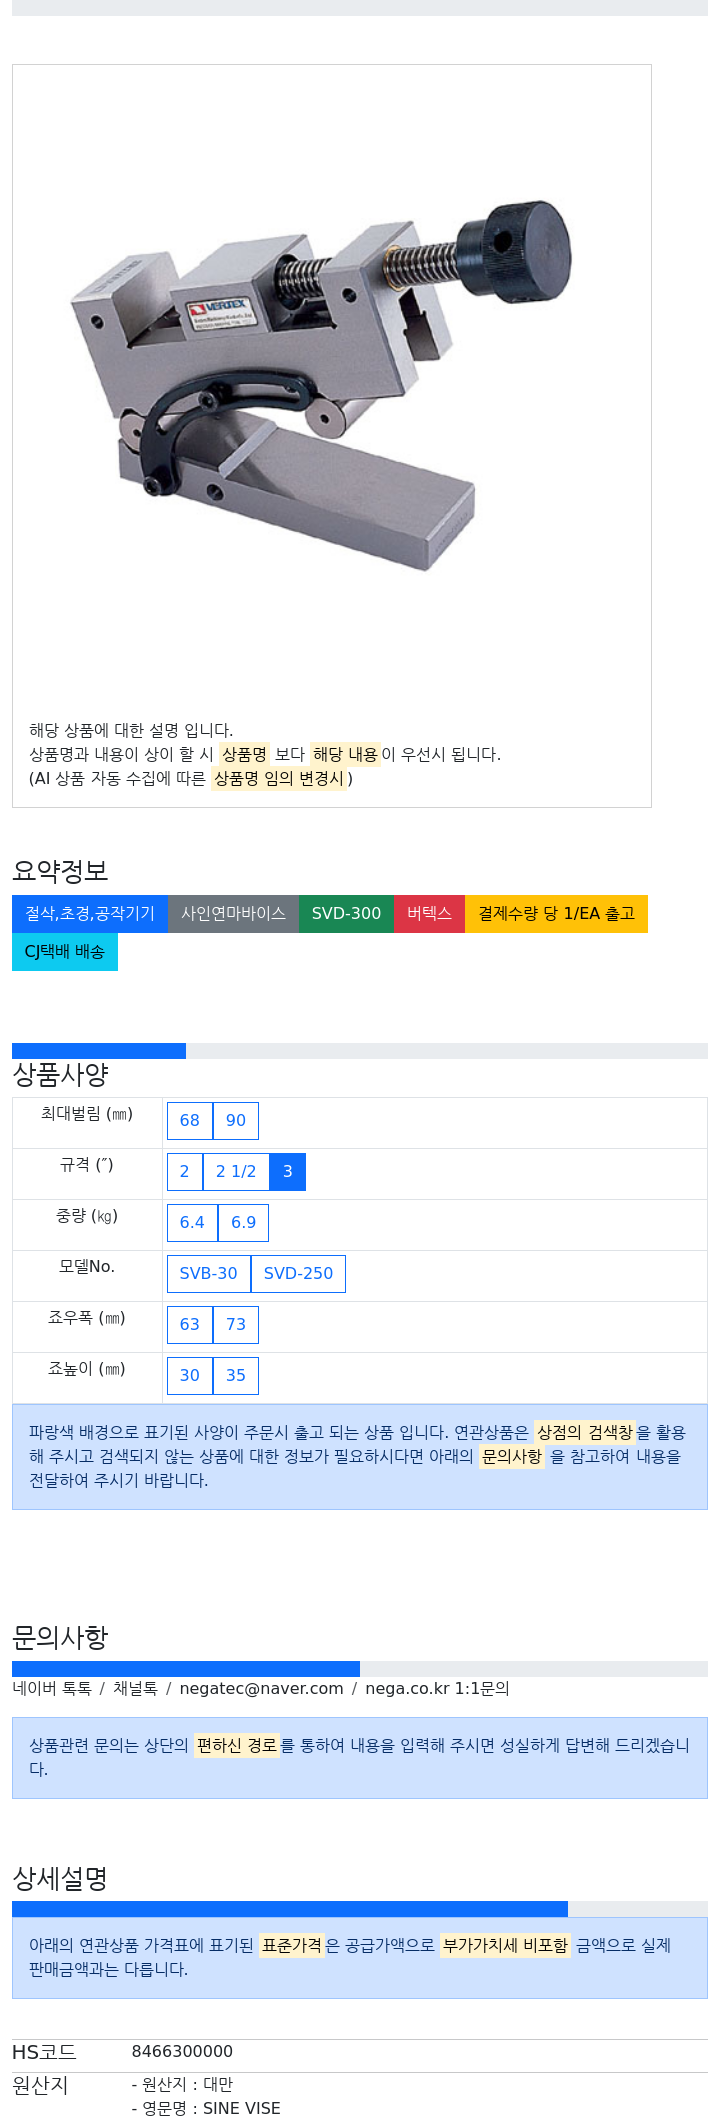Image resolution: width=720 pixels, height=2121 pixels.
Task: Choose 35 for 죠높이
Action: [236, 1376]
